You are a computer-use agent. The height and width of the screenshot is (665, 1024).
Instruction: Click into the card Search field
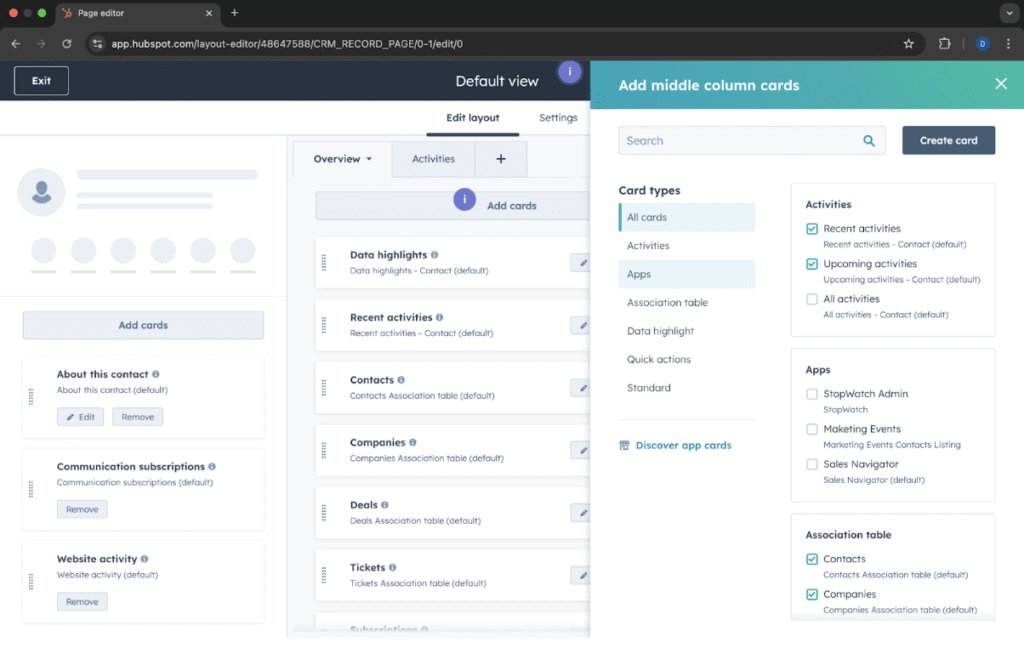pos(740,141)
